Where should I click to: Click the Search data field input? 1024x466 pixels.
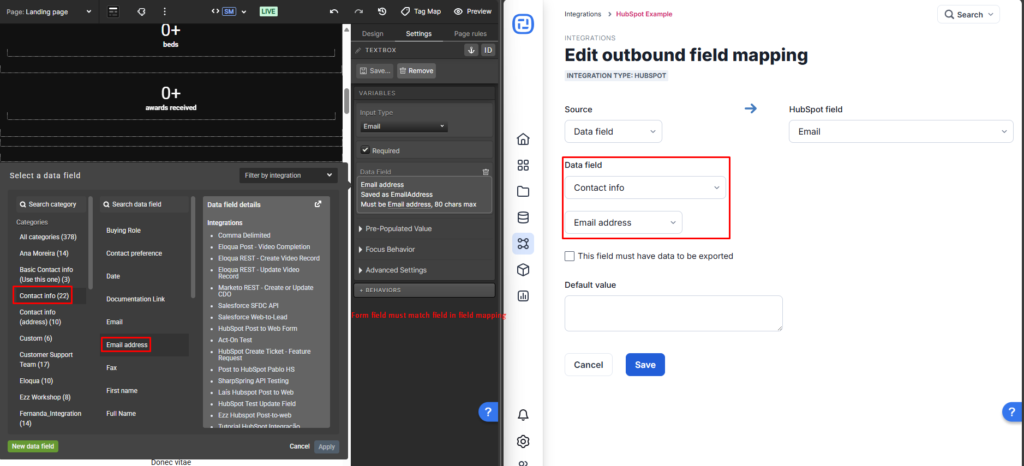[144, 204]
